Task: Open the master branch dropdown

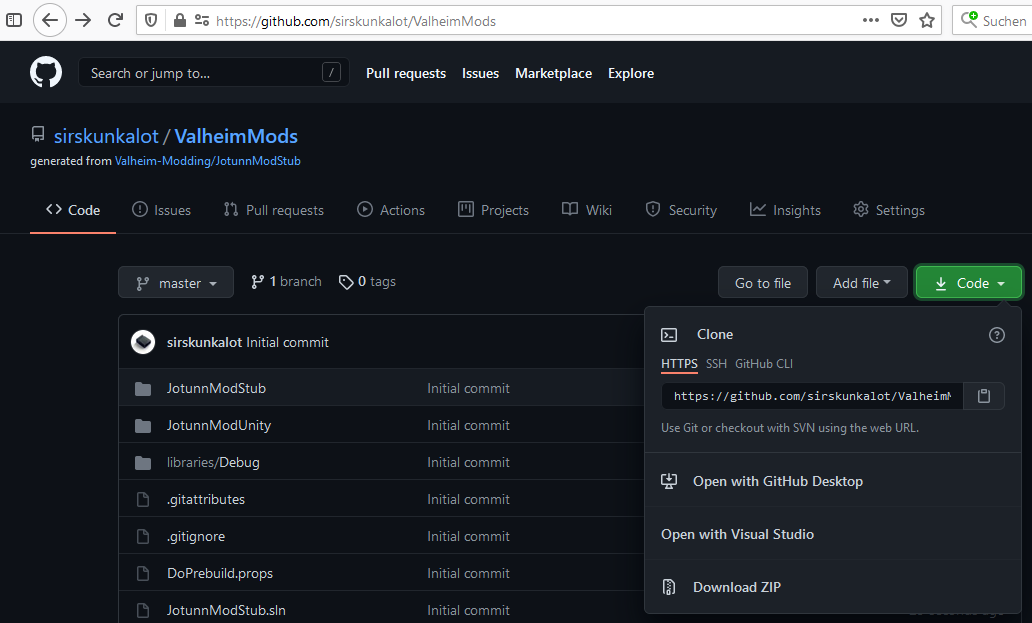Action: pyautogui.click(x=176, y=282)
